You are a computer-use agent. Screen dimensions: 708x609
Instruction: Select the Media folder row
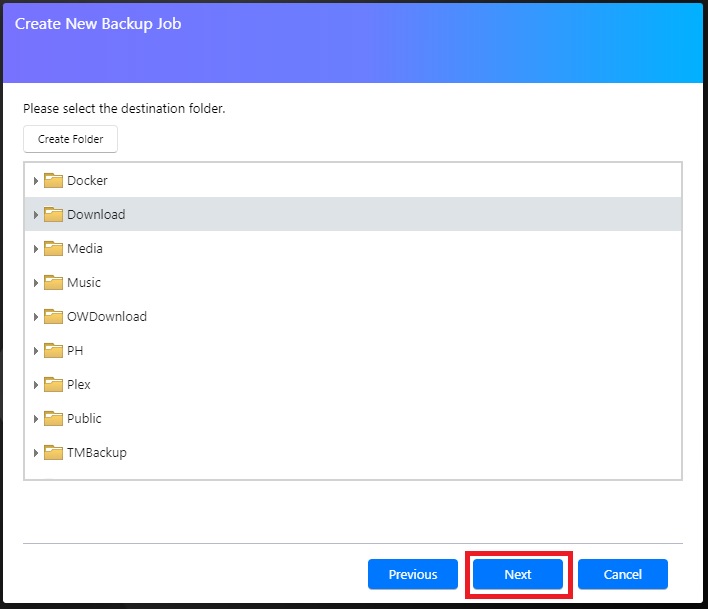click(x=353, y=248)
